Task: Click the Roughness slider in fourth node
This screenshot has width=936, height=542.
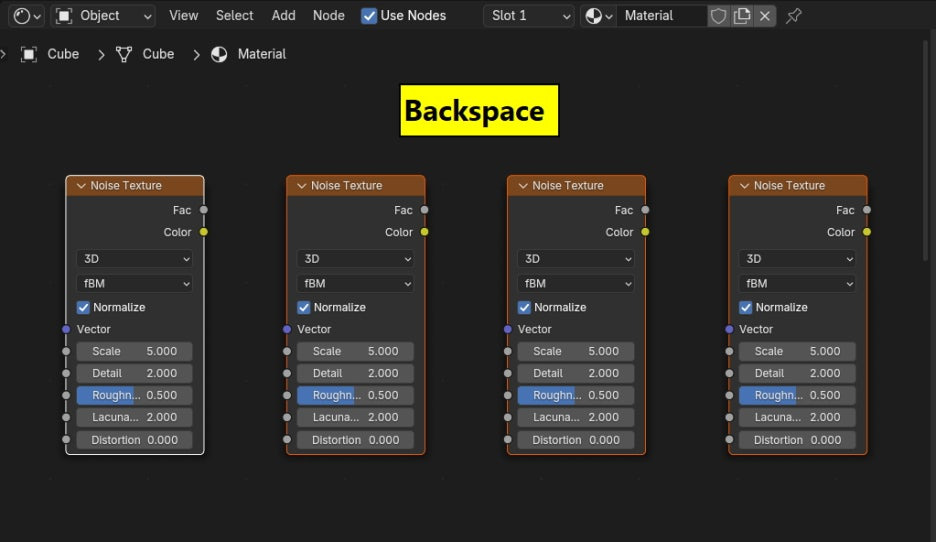Action: 798,395
